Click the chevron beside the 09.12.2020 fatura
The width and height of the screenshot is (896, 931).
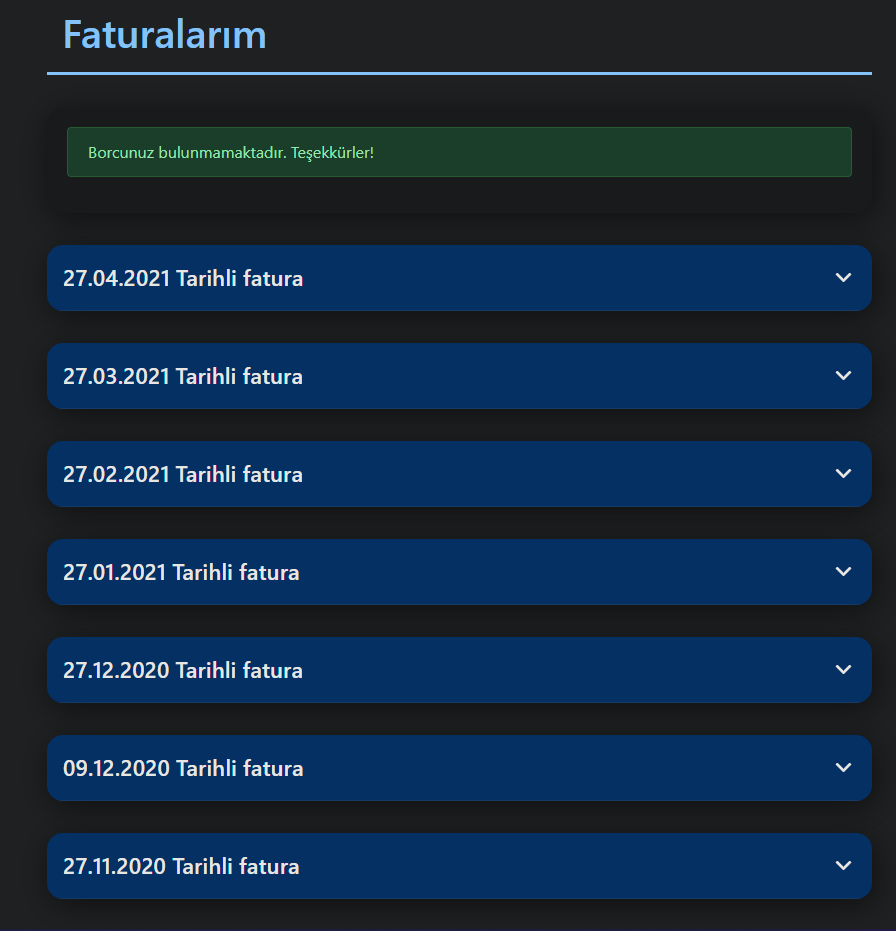pyautogui.click(x=843, y=767)
